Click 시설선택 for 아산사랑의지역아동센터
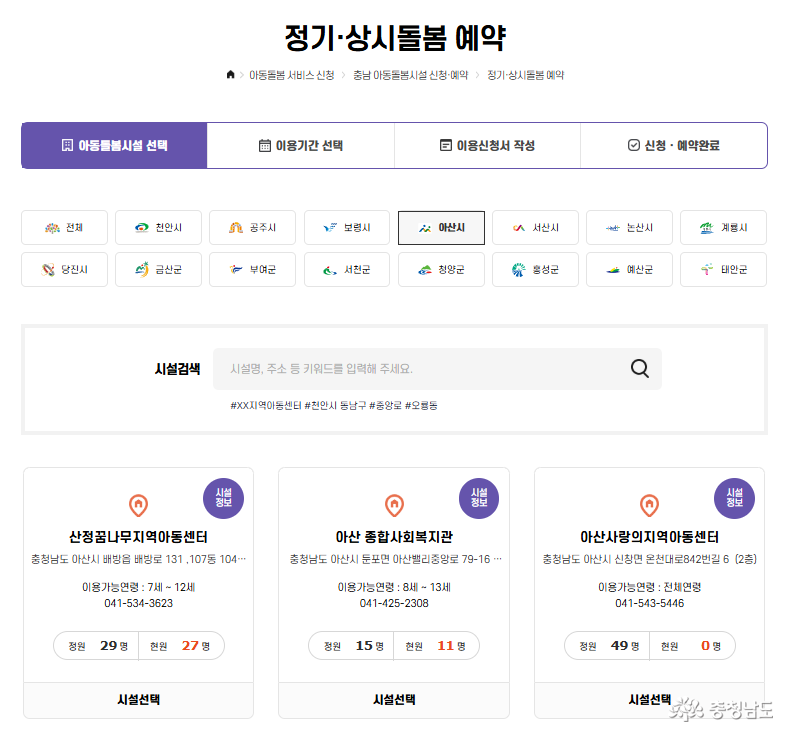The height and width of the screenshot is (733, 789). [650, 700]
